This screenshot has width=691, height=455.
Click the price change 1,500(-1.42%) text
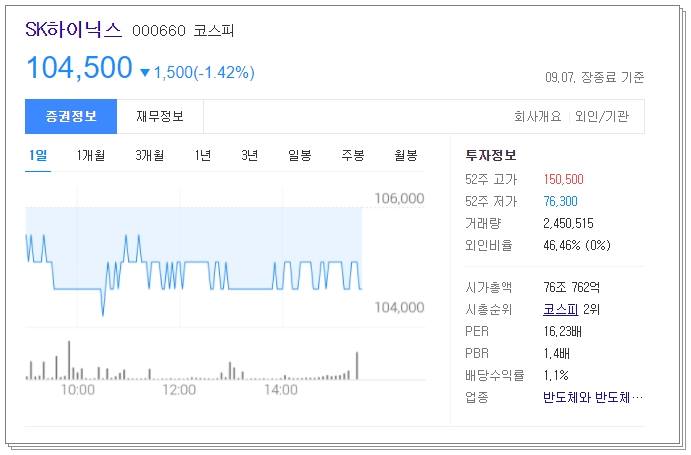click(204, 72)
